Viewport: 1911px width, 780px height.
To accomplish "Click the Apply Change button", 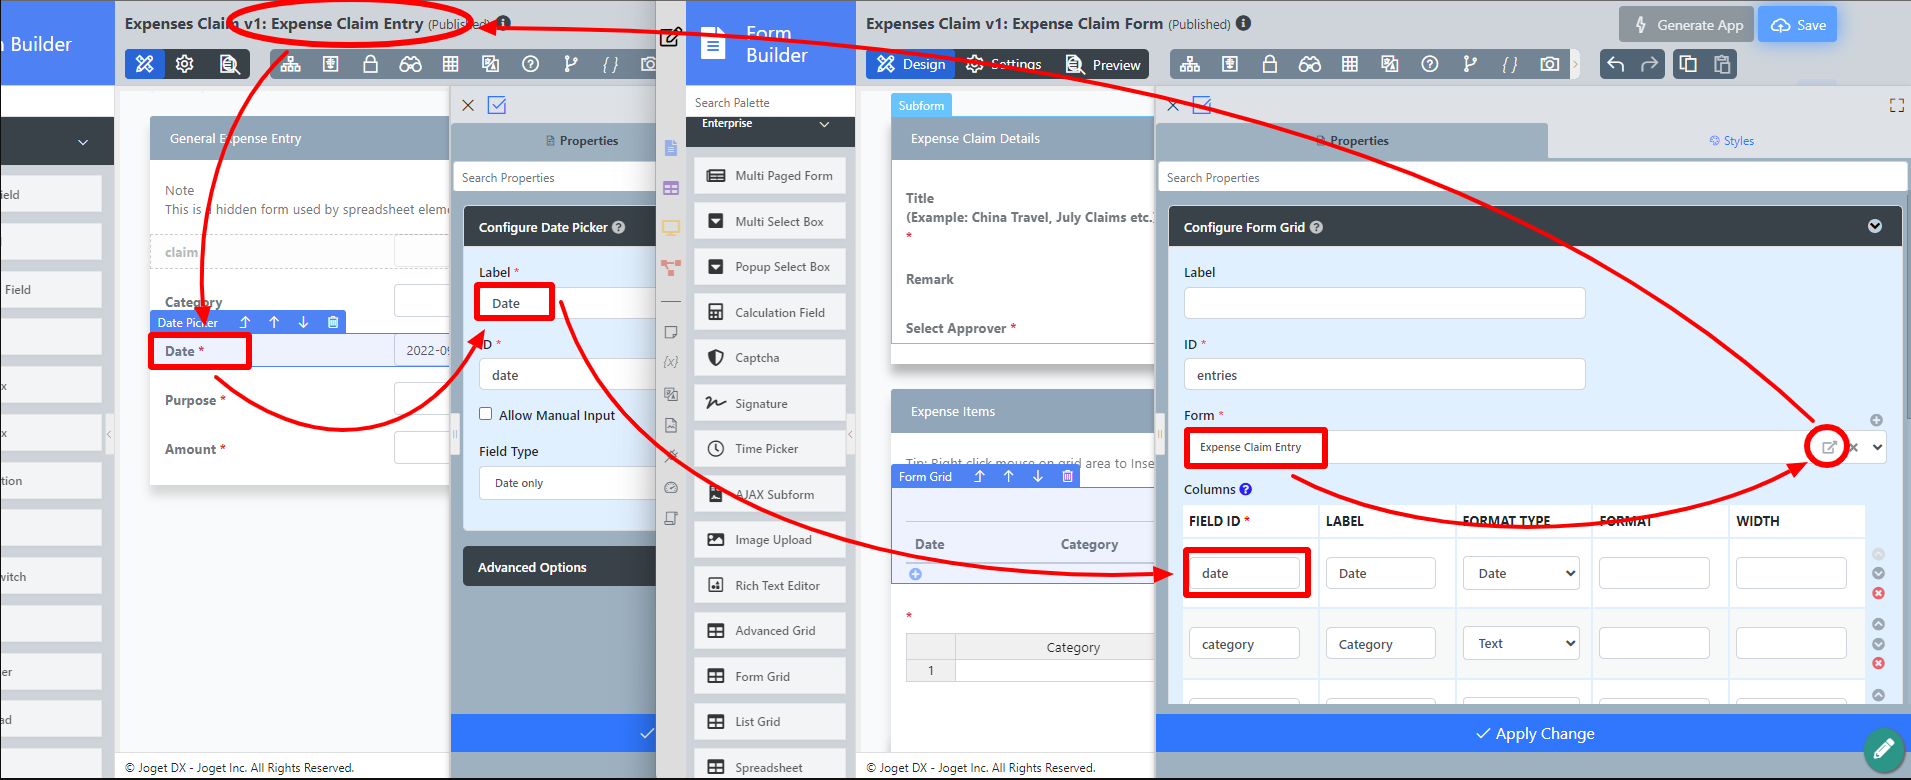I will (1534, 733).
